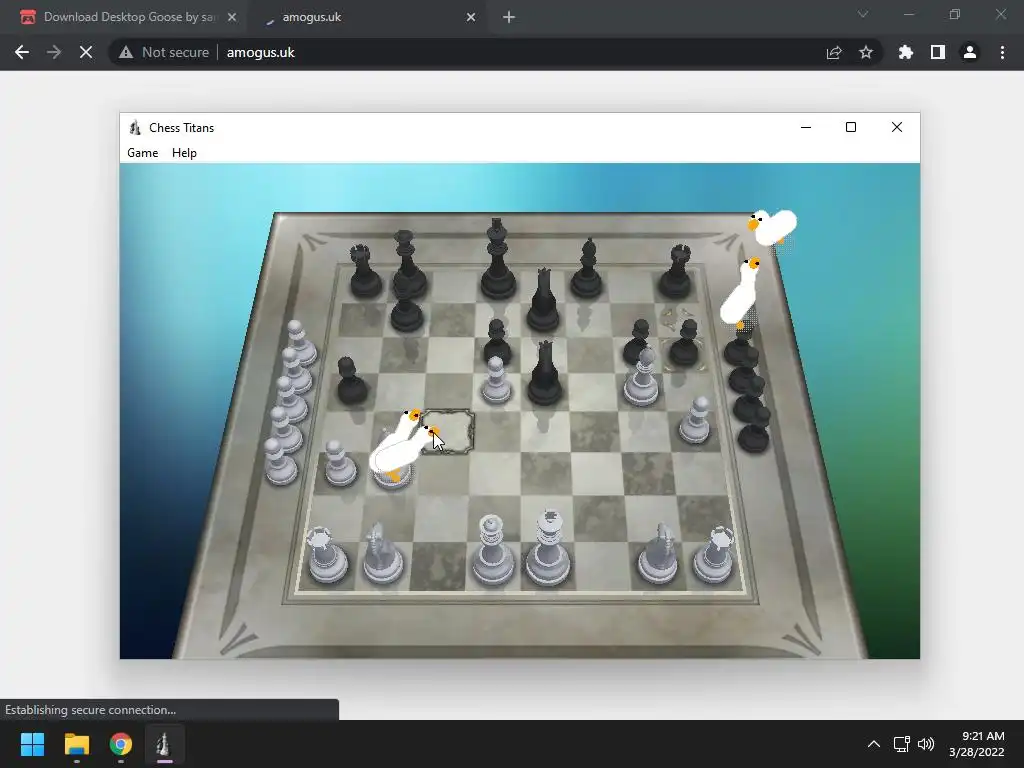Stop loading the page
Viewport: 1024px width, 768px height.
(x=86, y=52)
